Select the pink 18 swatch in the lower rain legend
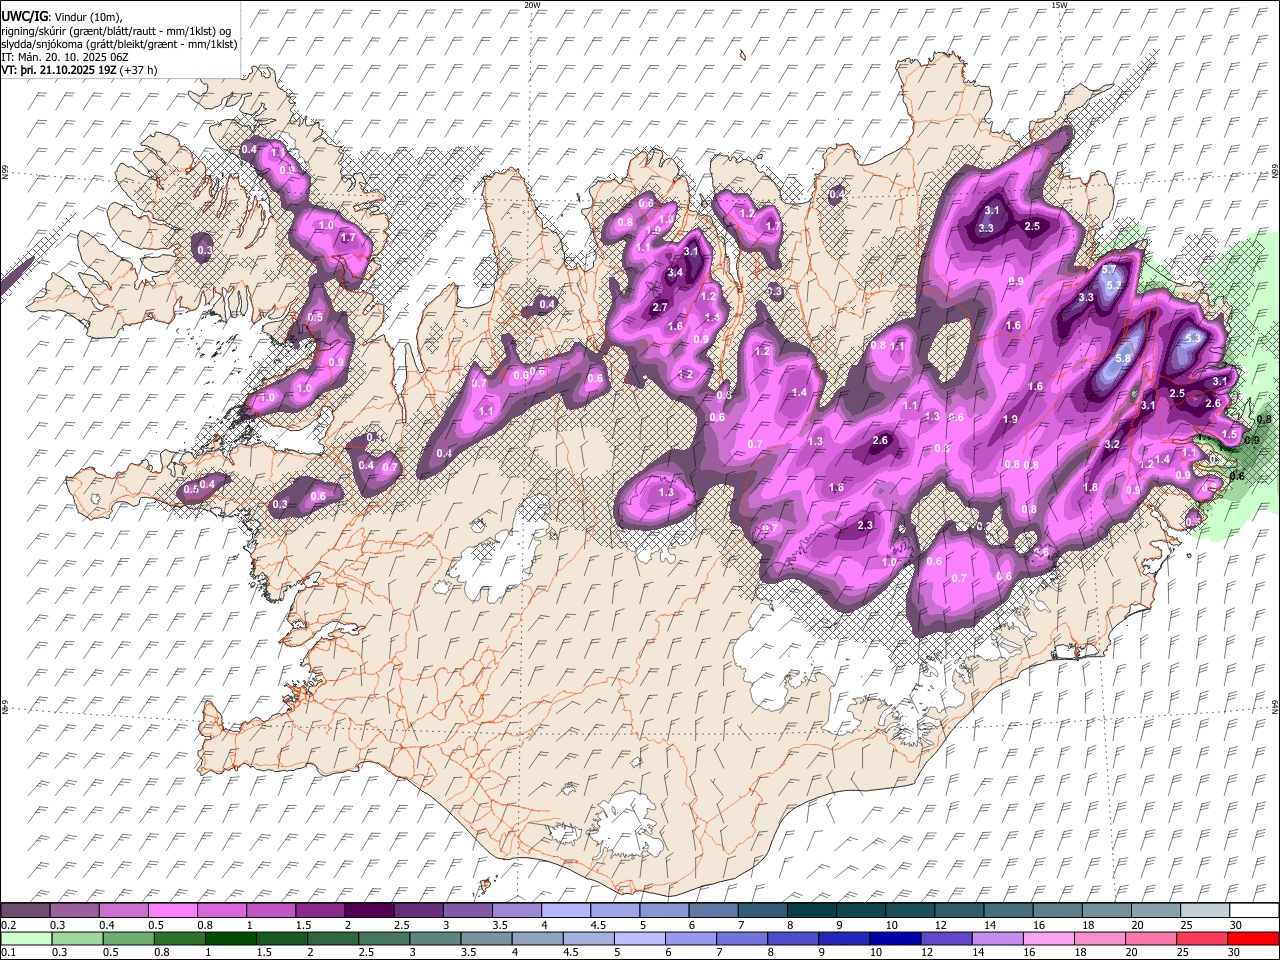The height and width of the screenshot is (960, 1280). click(x=1102, y=939)
